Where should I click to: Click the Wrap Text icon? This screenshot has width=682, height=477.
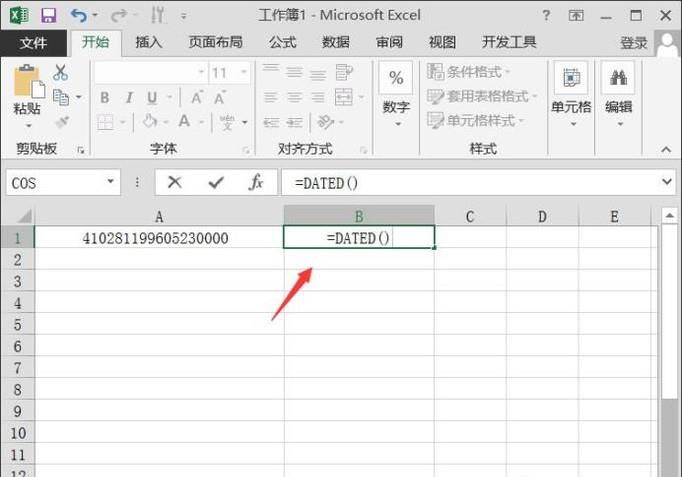(344, 73)
